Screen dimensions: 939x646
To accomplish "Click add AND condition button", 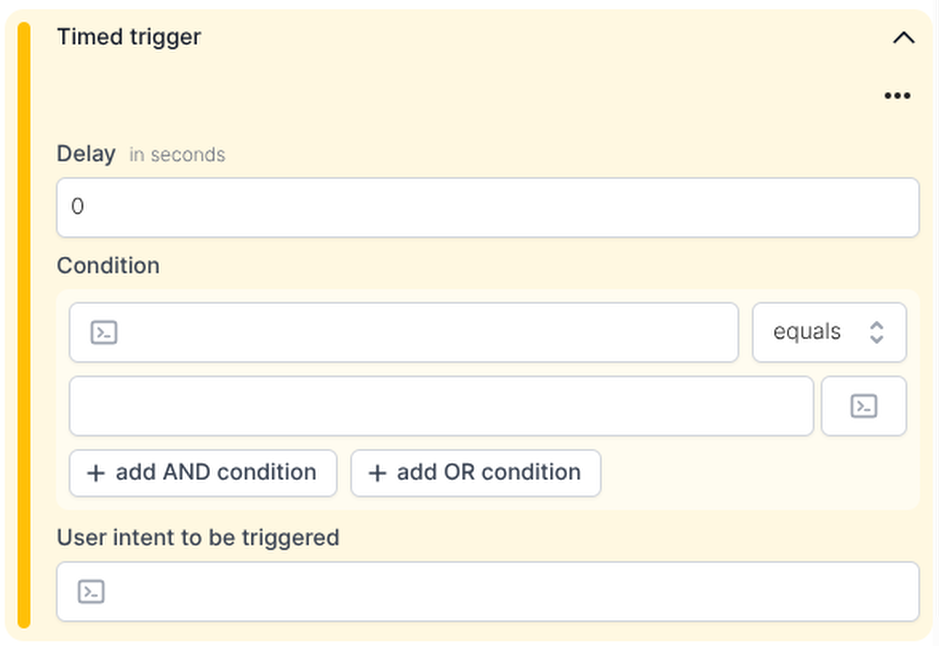I will 203,473.
